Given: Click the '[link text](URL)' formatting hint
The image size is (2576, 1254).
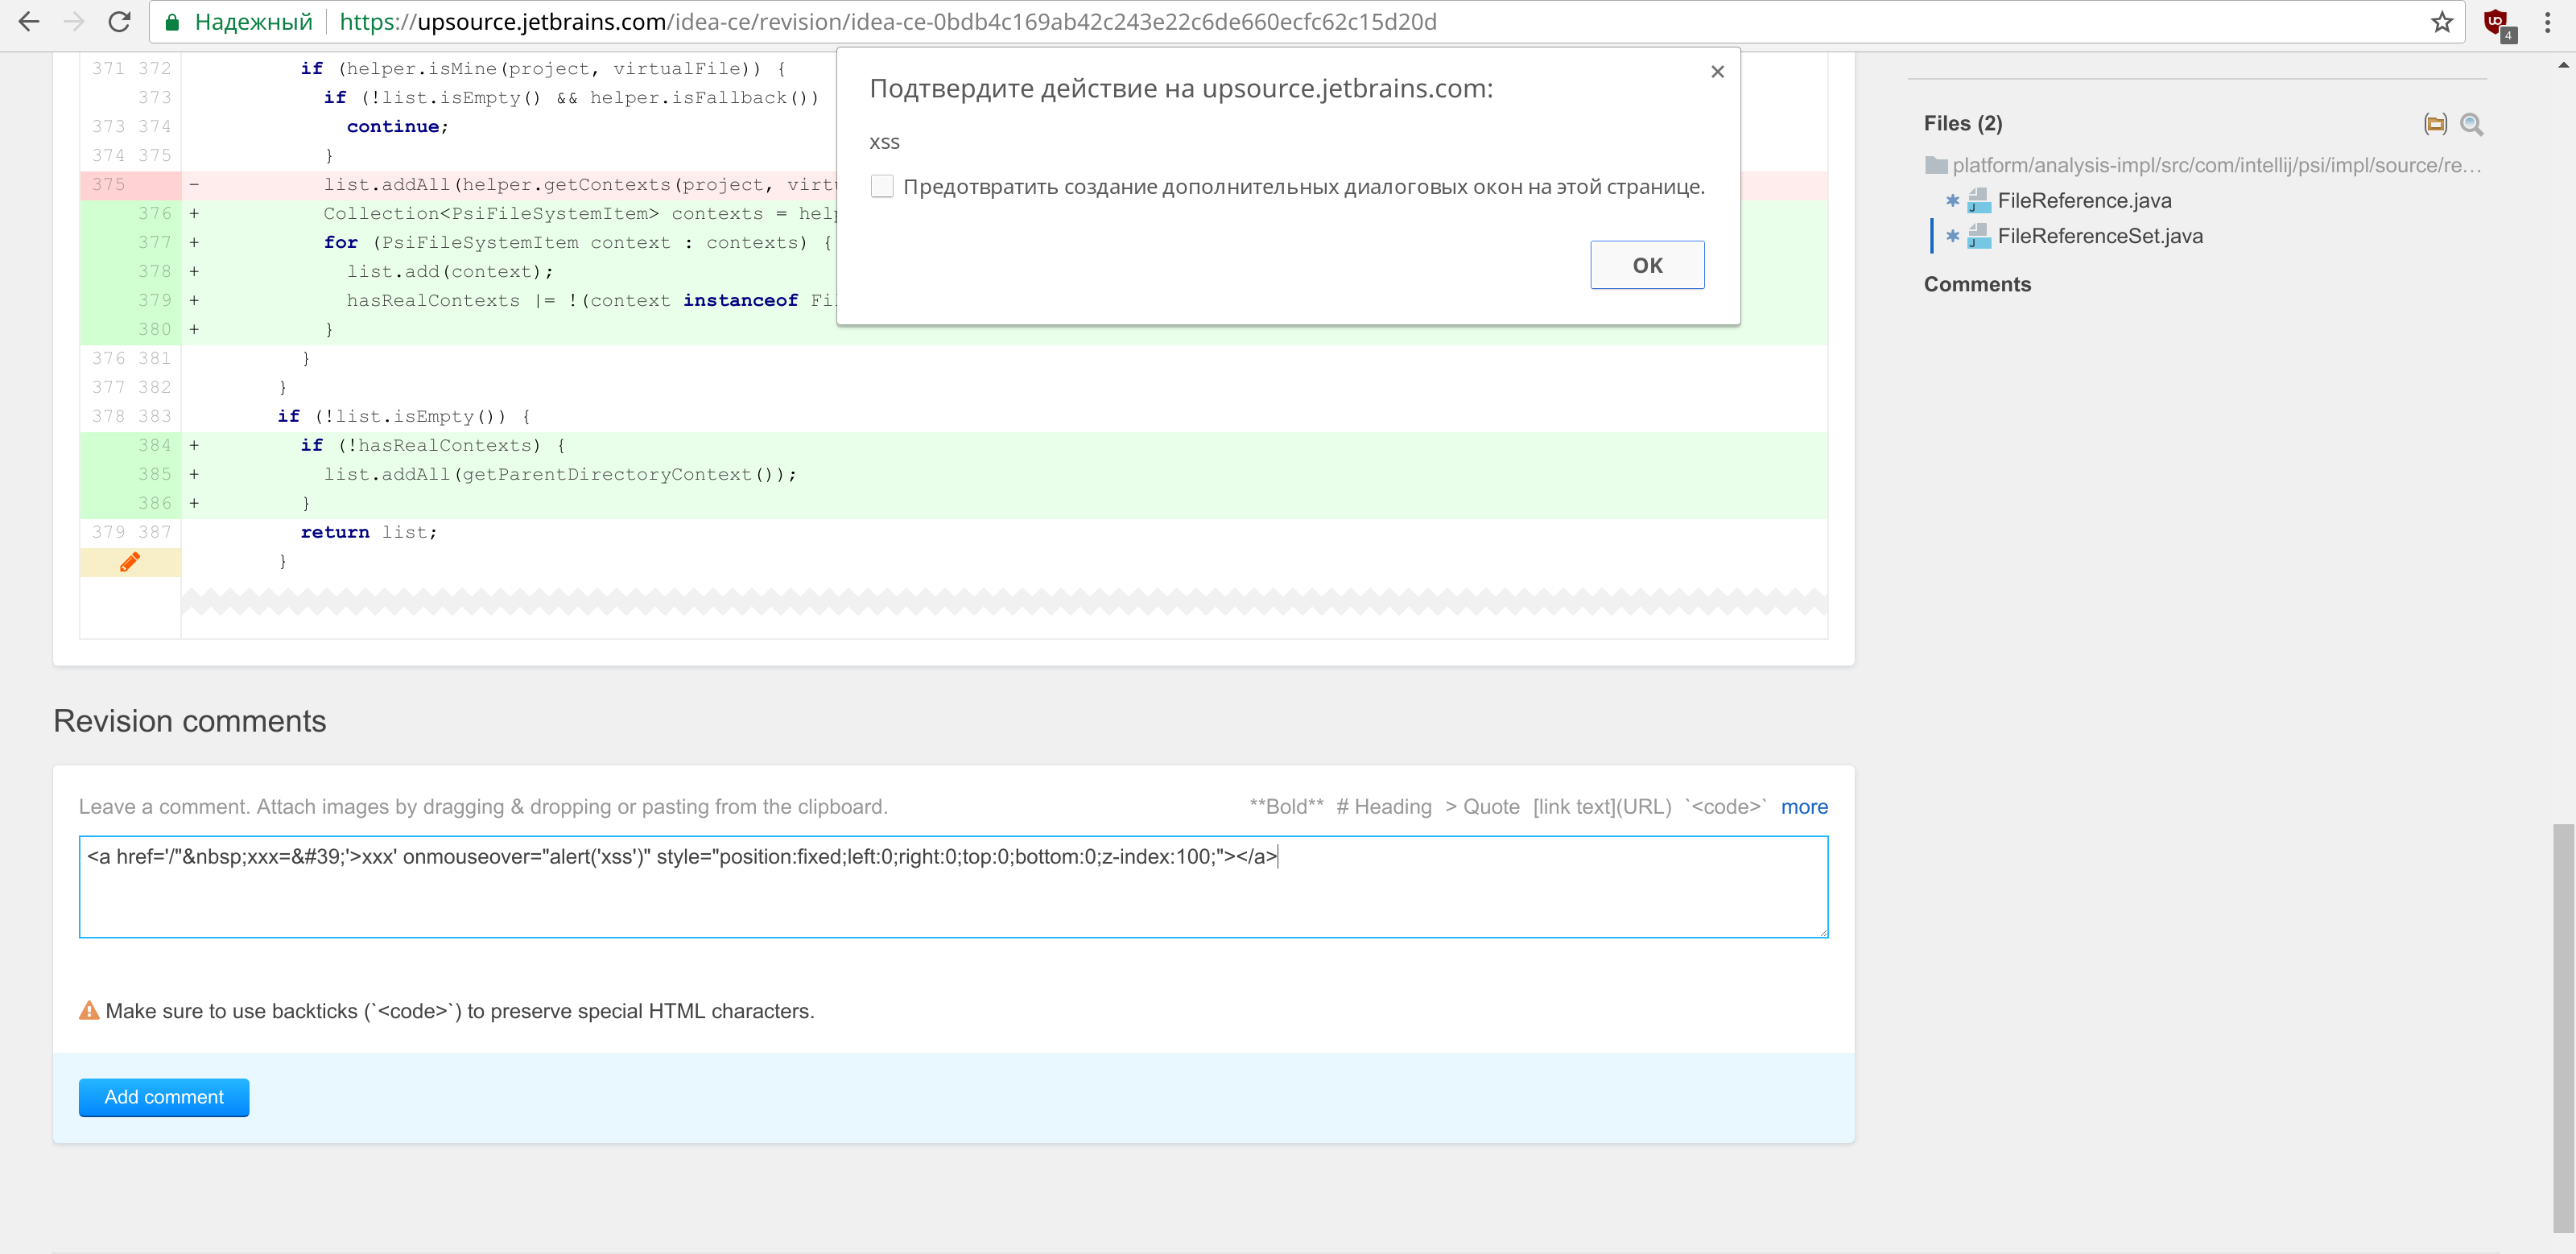Looking at the screenshot, I should pyautogui.click(x=1602, y=807).
